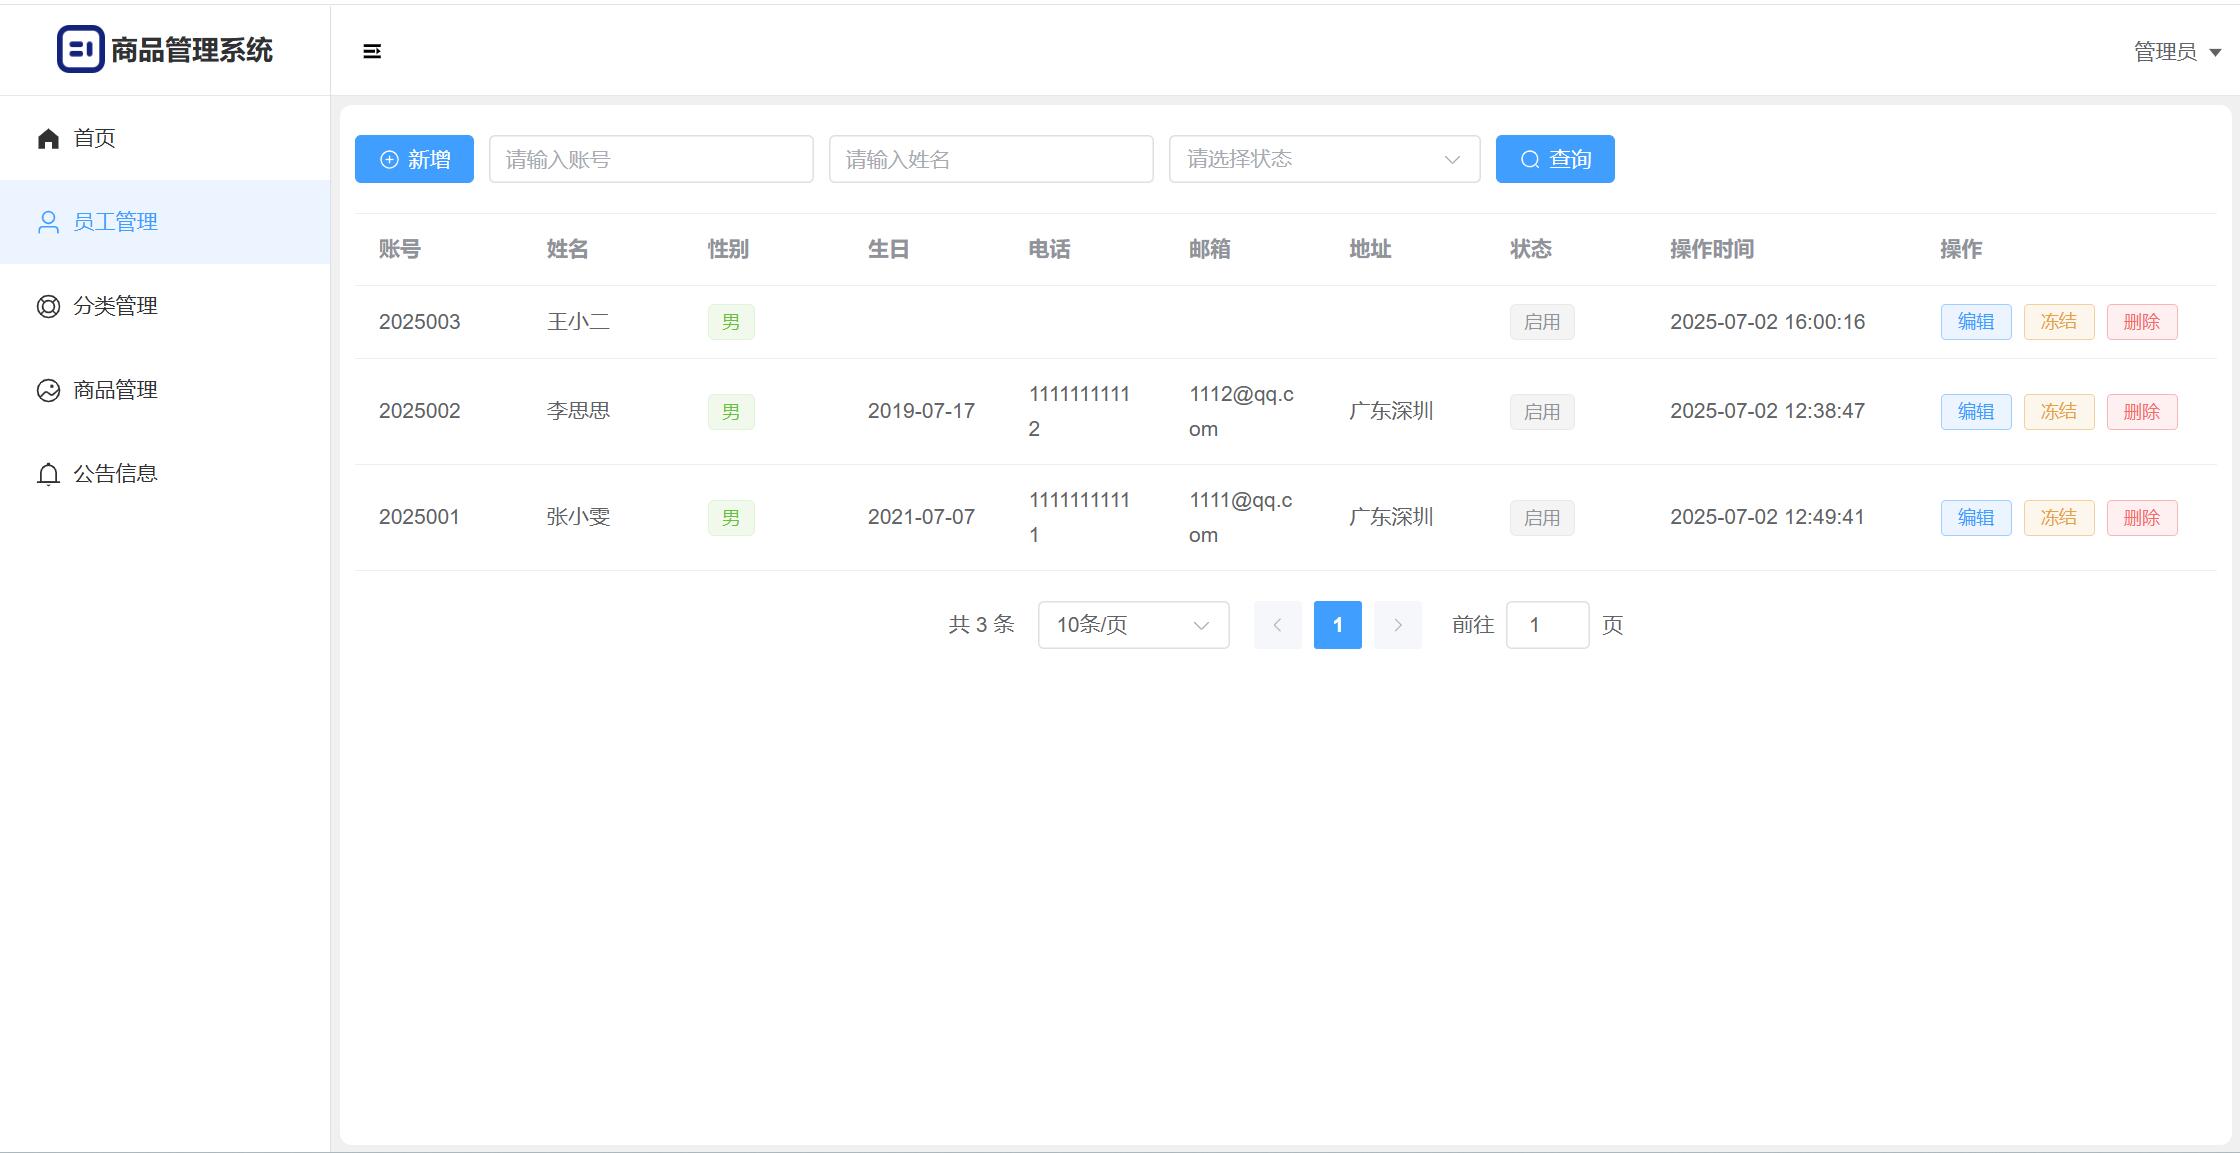Open the 公告信息 menu item
Image resolution: width=2240 pixels, height=1153 pixels.
pyautogui.click(x=115, y=474)
